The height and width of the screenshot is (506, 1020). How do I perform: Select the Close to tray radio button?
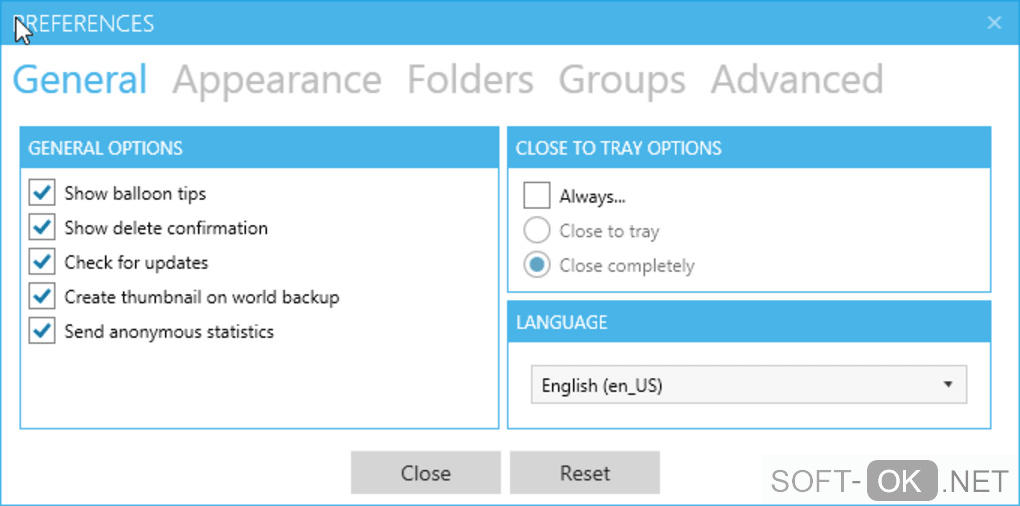click(x=537, y=231)
